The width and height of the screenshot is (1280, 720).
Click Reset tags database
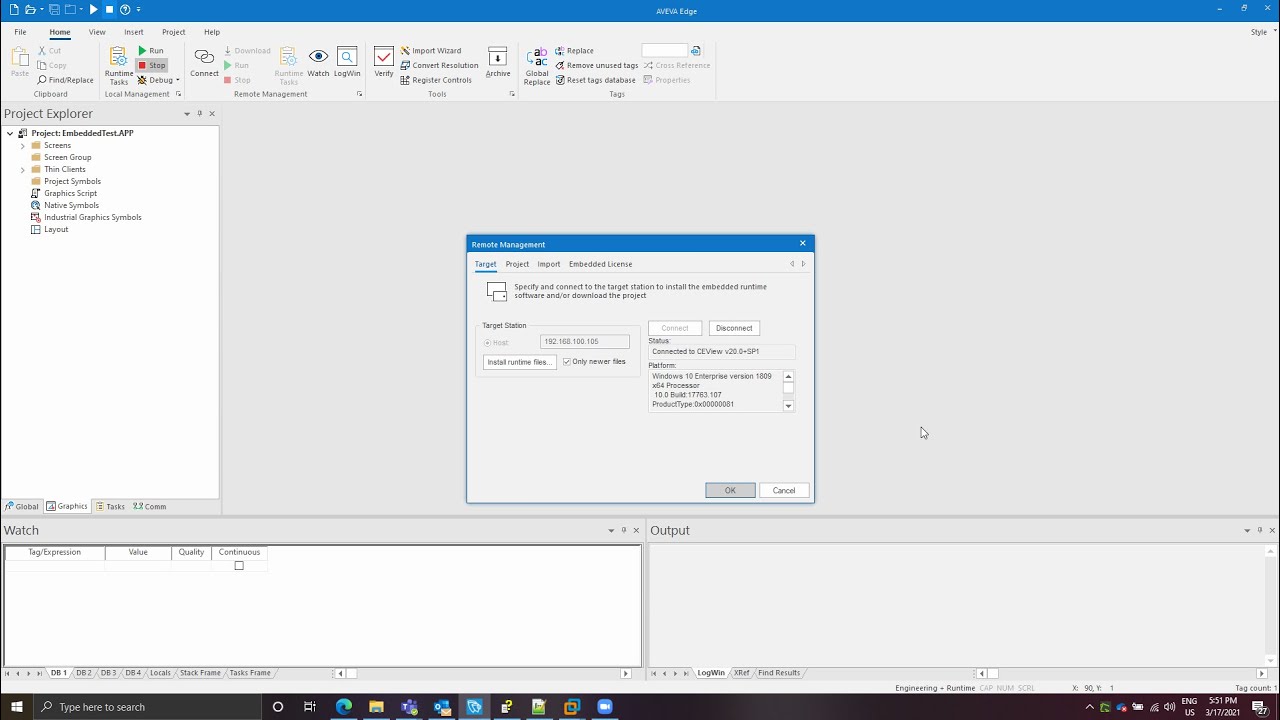[595, 80]
